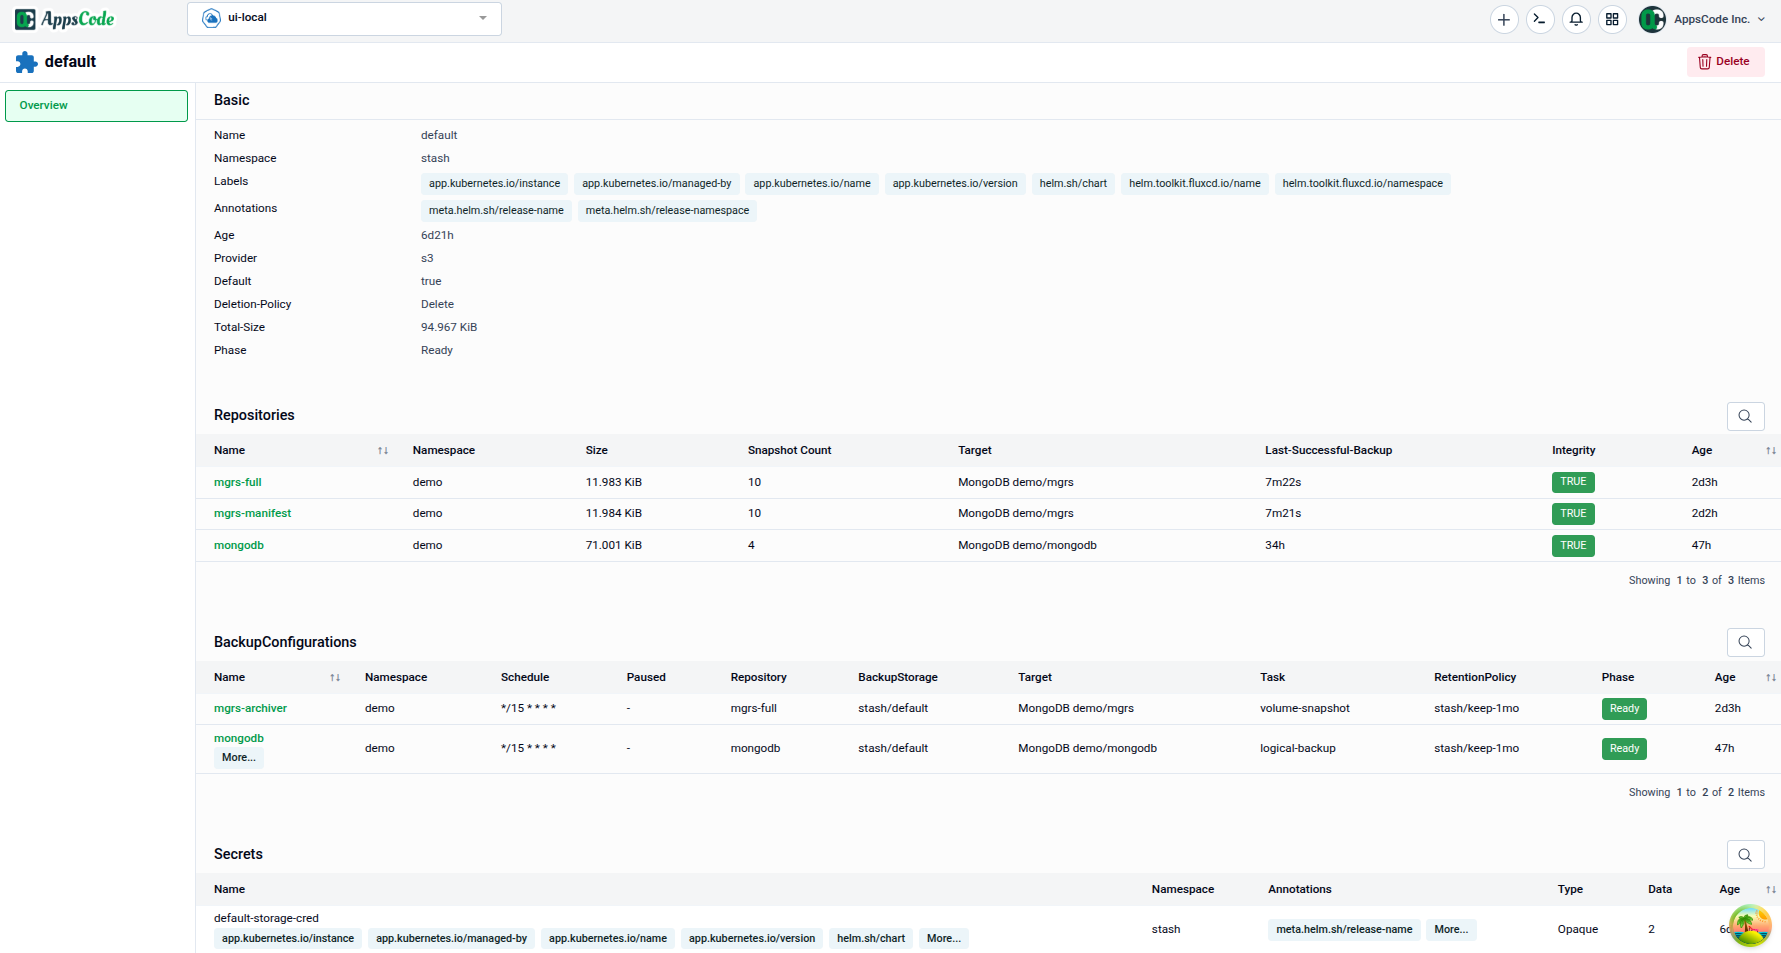Click the Delete button
Image resolution: width=1781 pixels, height=953 pixels.
click(1725, 61)
